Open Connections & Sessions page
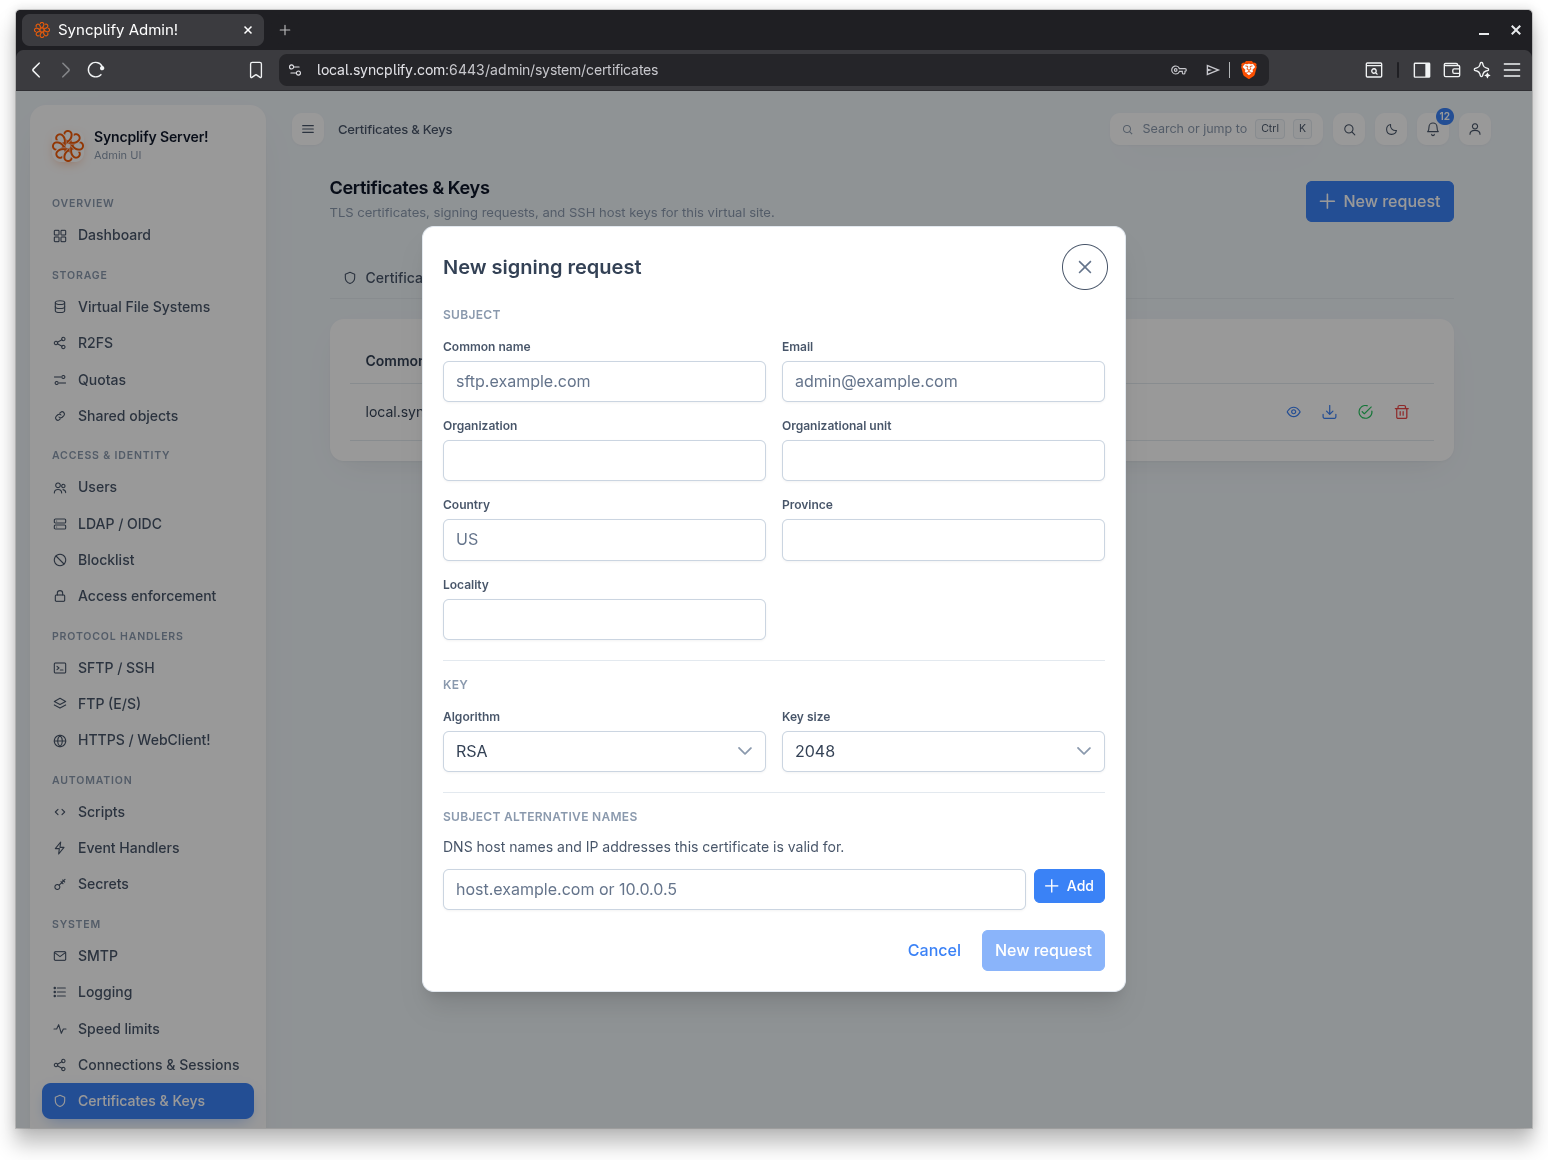Image resolution: width=1548 pixels, height=1160 pixels. click(148, 1065)
